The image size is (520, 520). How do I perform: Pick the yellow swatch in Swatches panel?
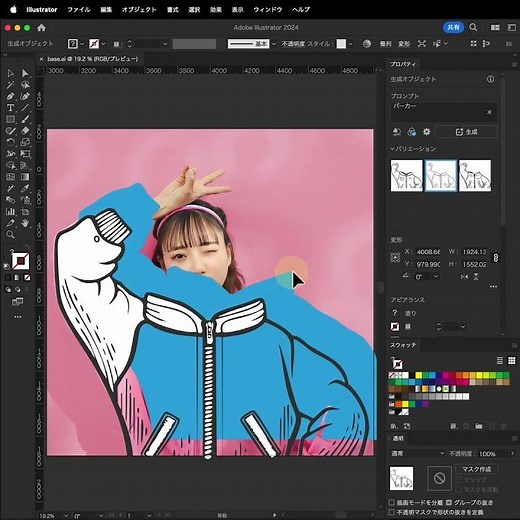click(x=419, y=375)
